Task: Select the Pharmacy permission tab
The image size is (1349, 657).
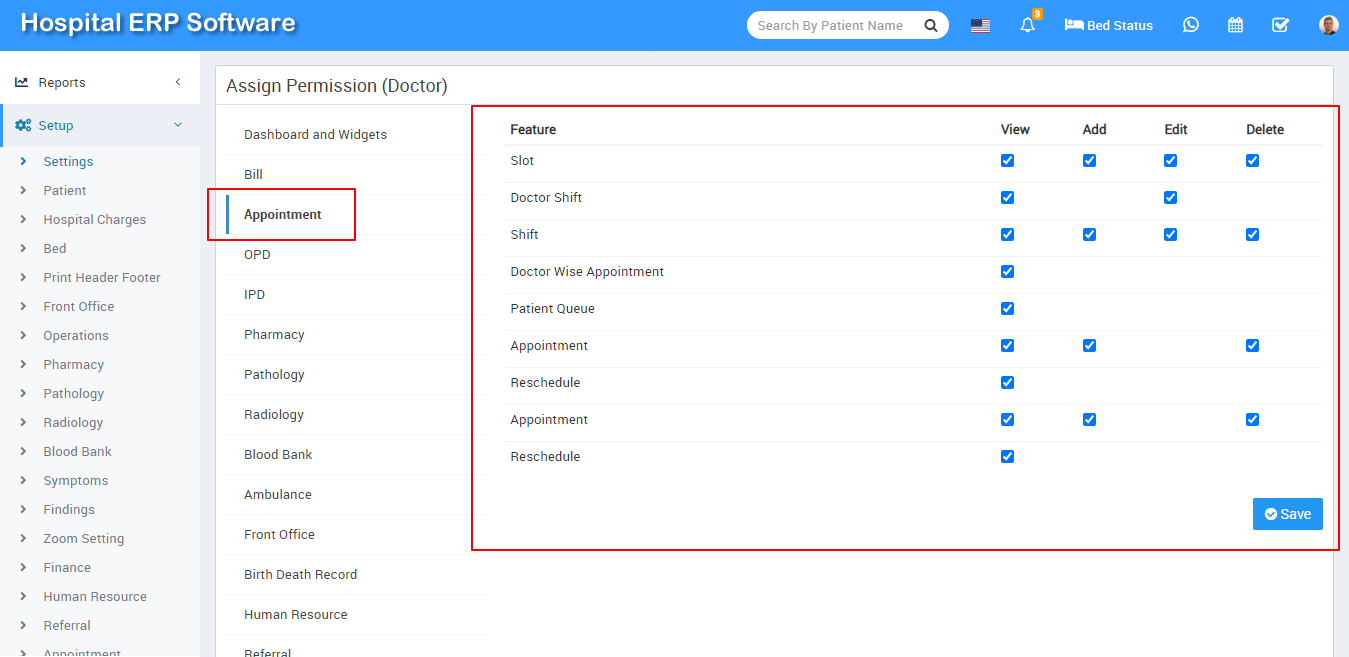Action: tap(274, 334)
